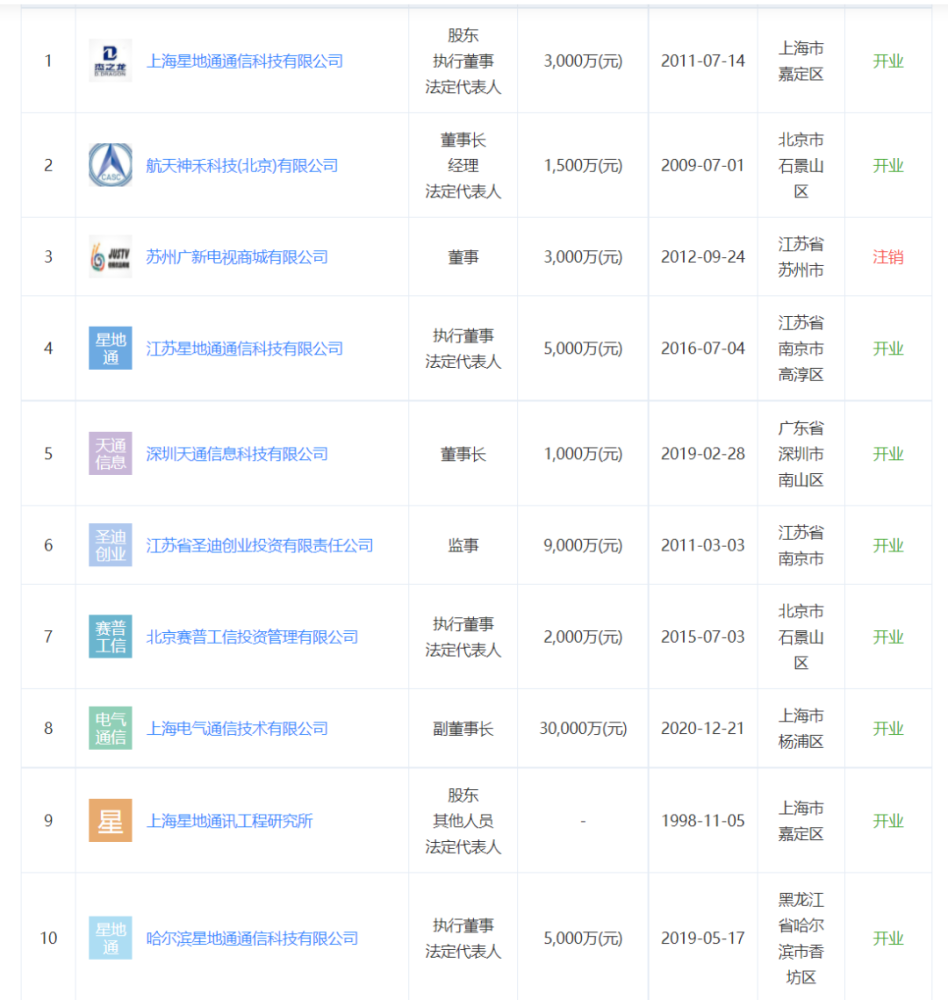This screenshot has height=1000, width=948.
Task: Select the red 注销 status
Action: click(888, 257)
